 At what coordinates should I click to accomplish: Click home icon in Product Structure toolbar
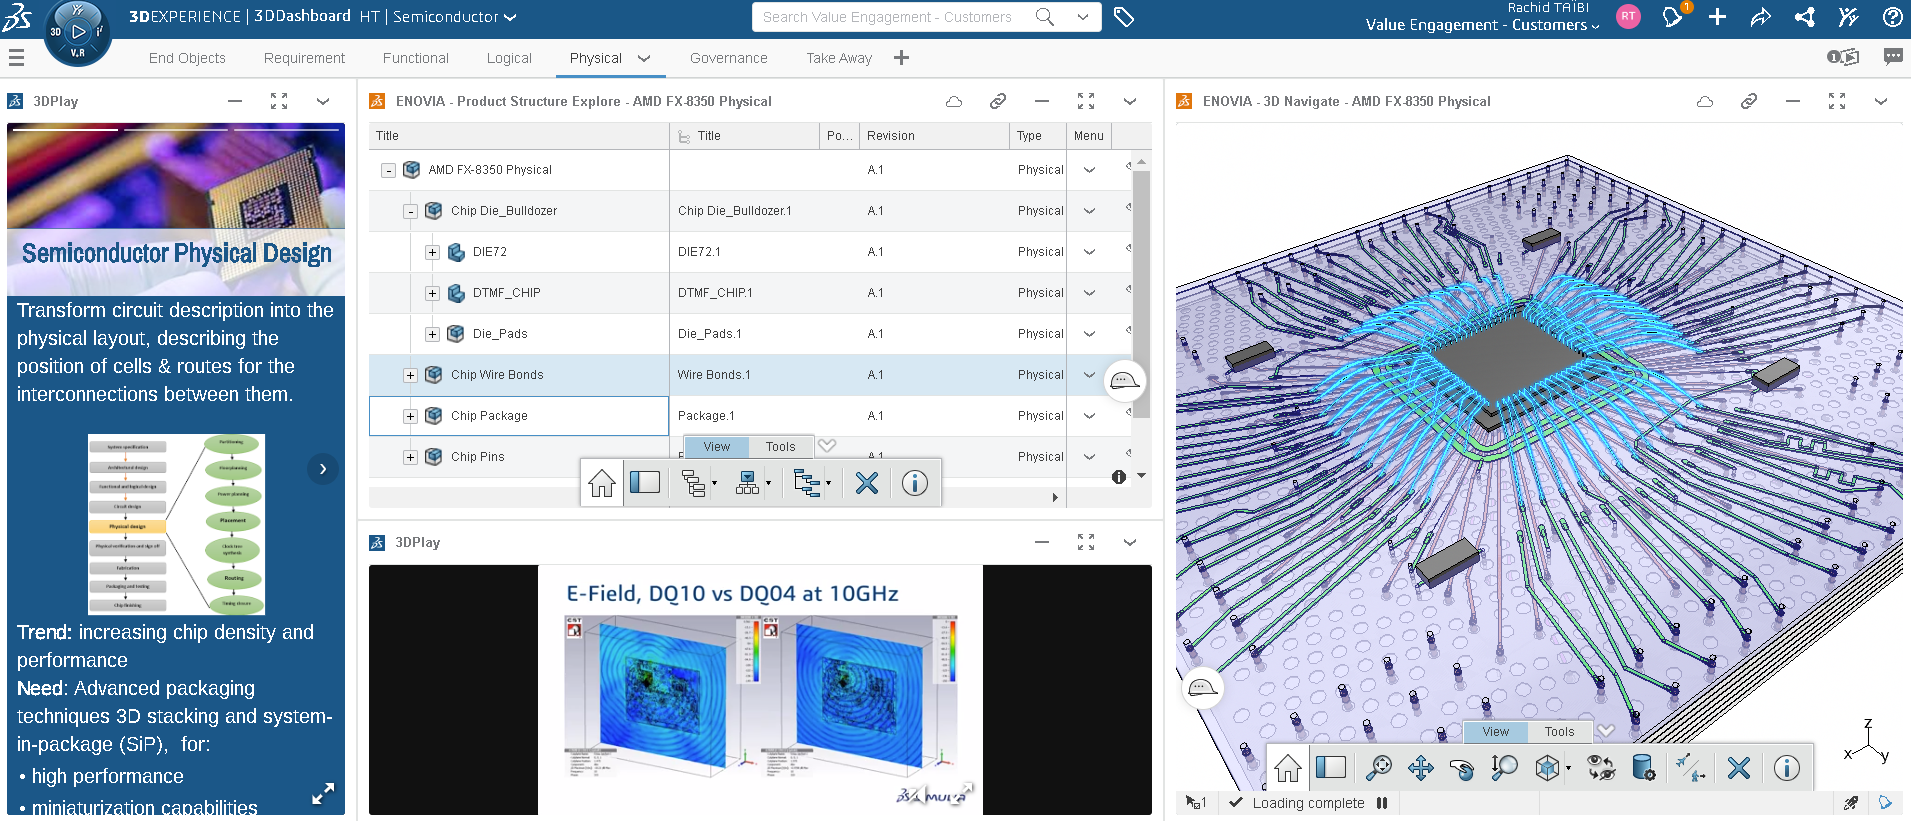[x=602, y=484]
